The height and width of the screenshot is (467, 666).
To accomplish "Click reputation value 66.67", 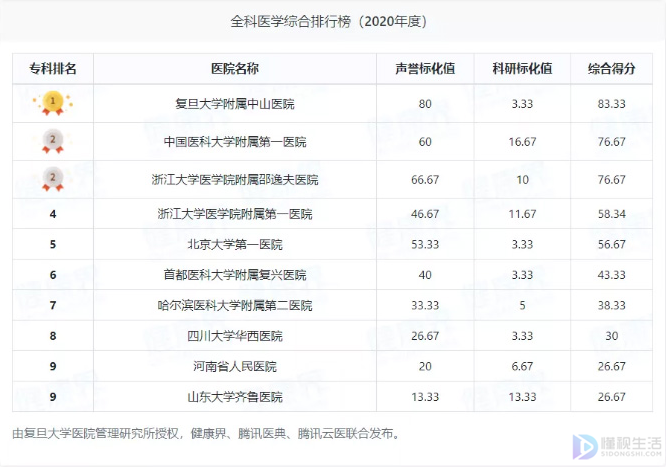I will click(x=425, y=179).
